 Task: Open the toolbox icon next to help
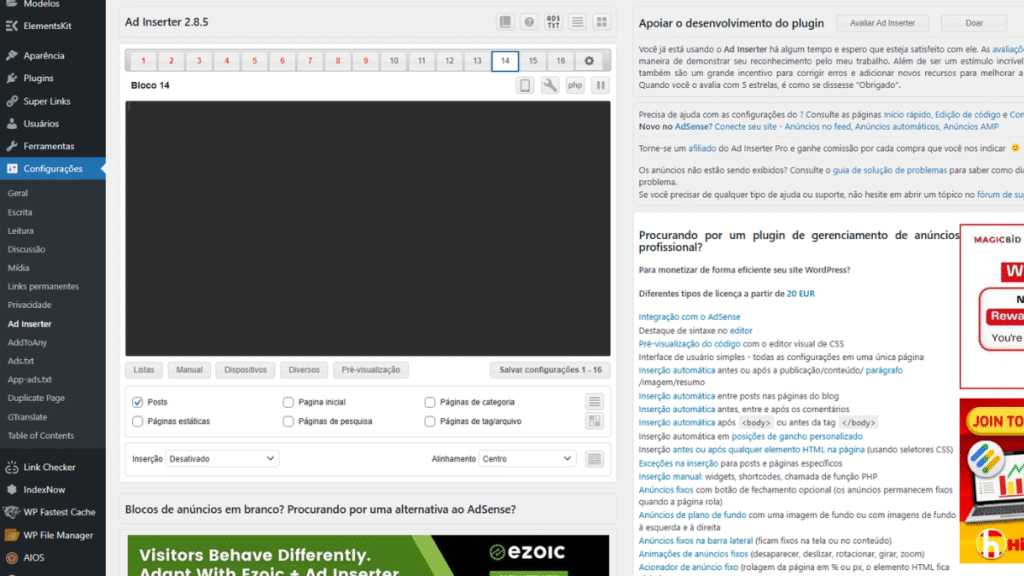[x=505, y=21]
